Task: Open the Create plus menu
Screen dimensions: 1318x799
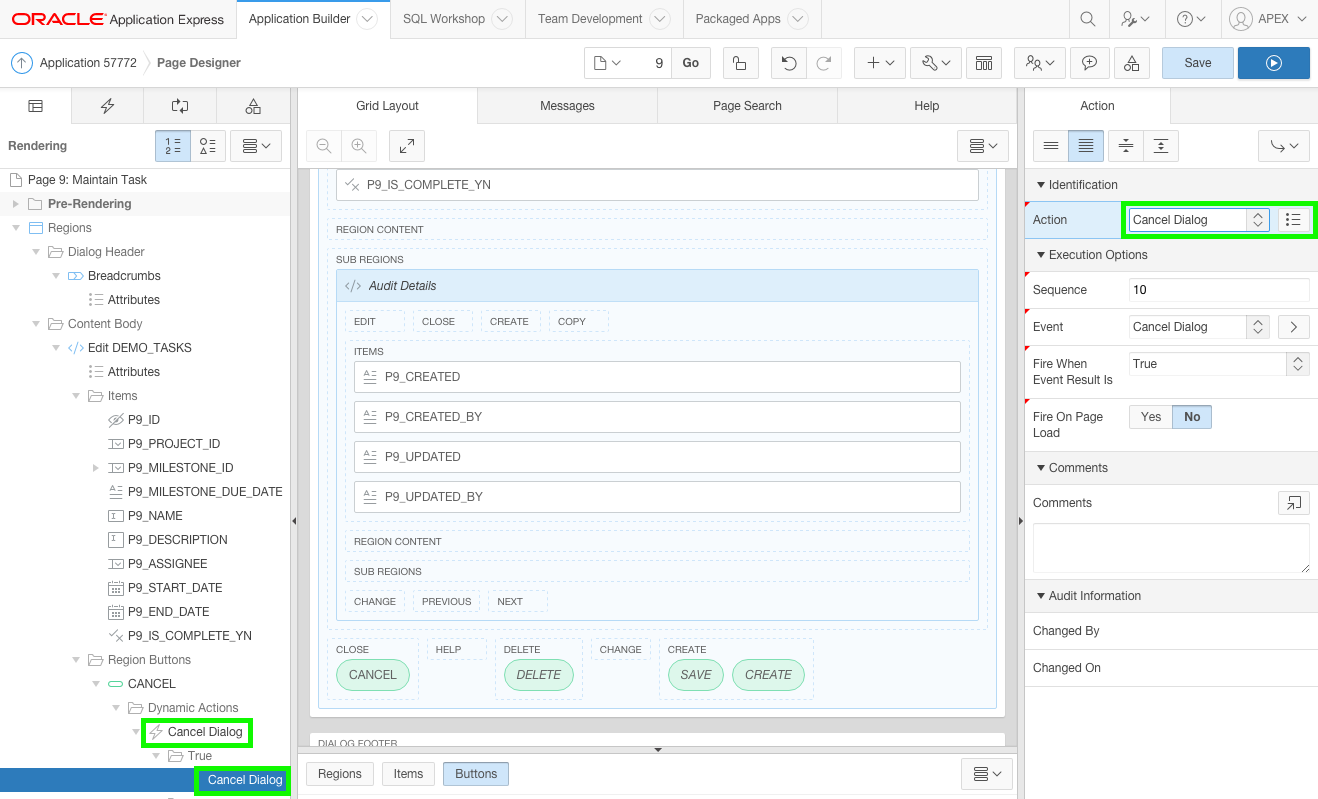Action: click(880, 63)
